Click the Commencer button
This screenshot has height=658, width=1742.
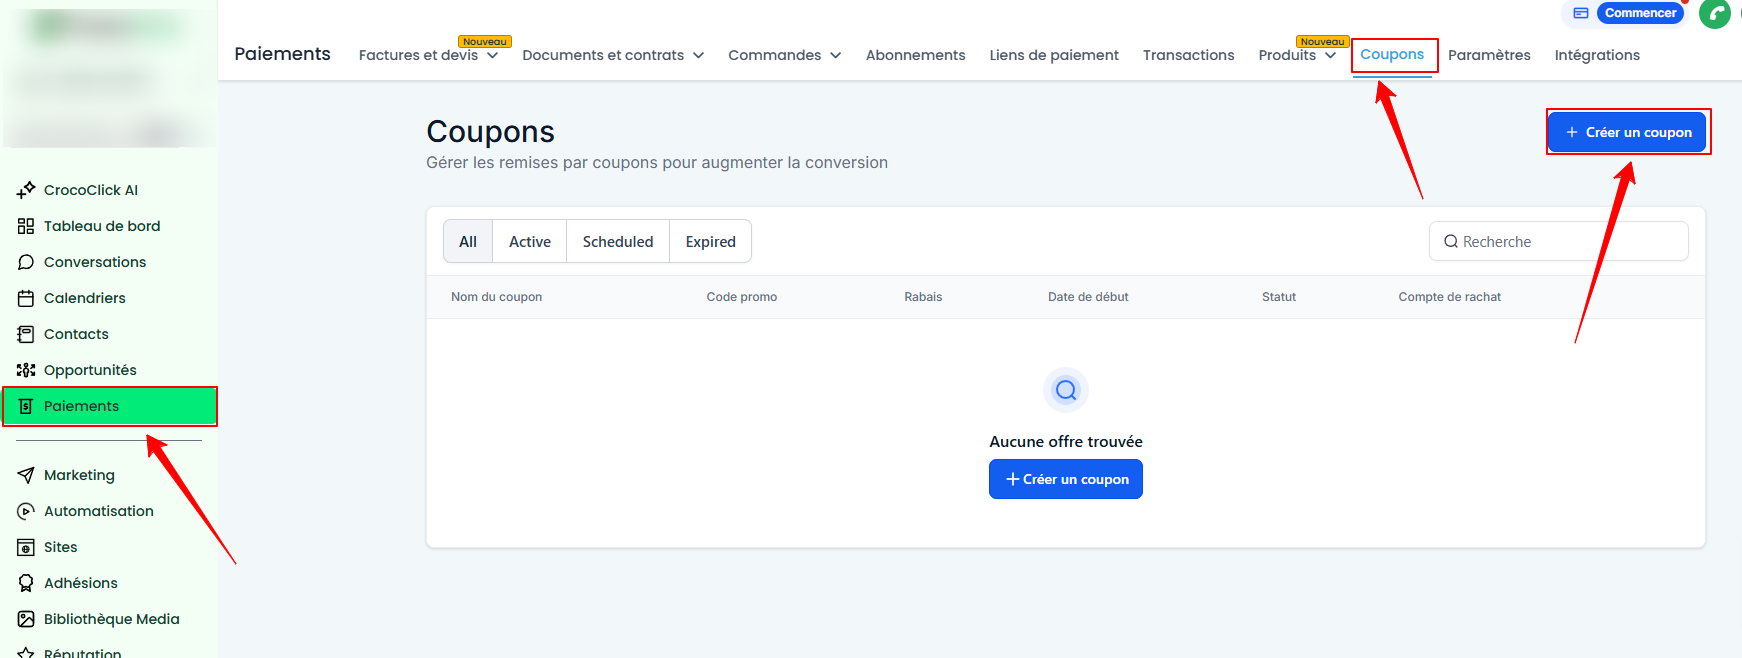pyautogui.click(x=1640, y=13)
